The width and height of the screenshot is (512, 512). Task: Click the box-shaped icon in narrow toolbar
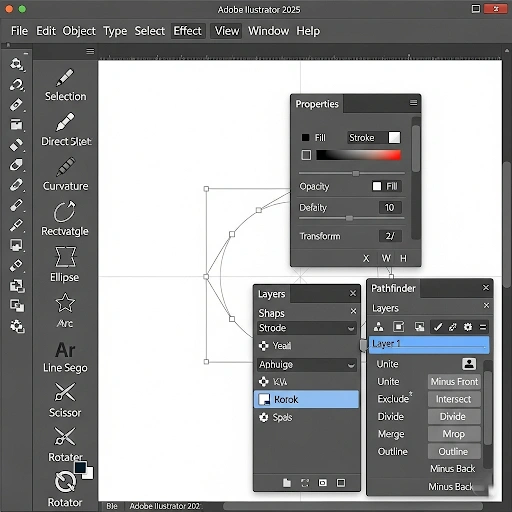coord(16,125)
